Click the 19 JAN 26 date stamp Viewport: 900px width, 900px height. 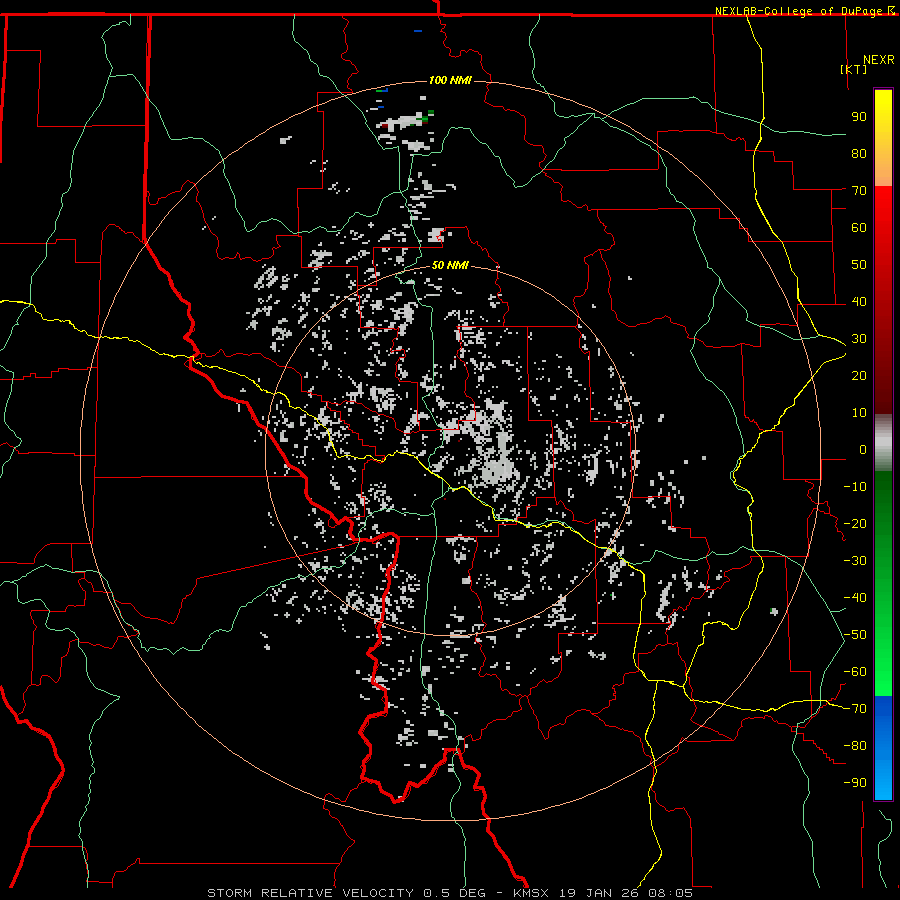(598, 893)
